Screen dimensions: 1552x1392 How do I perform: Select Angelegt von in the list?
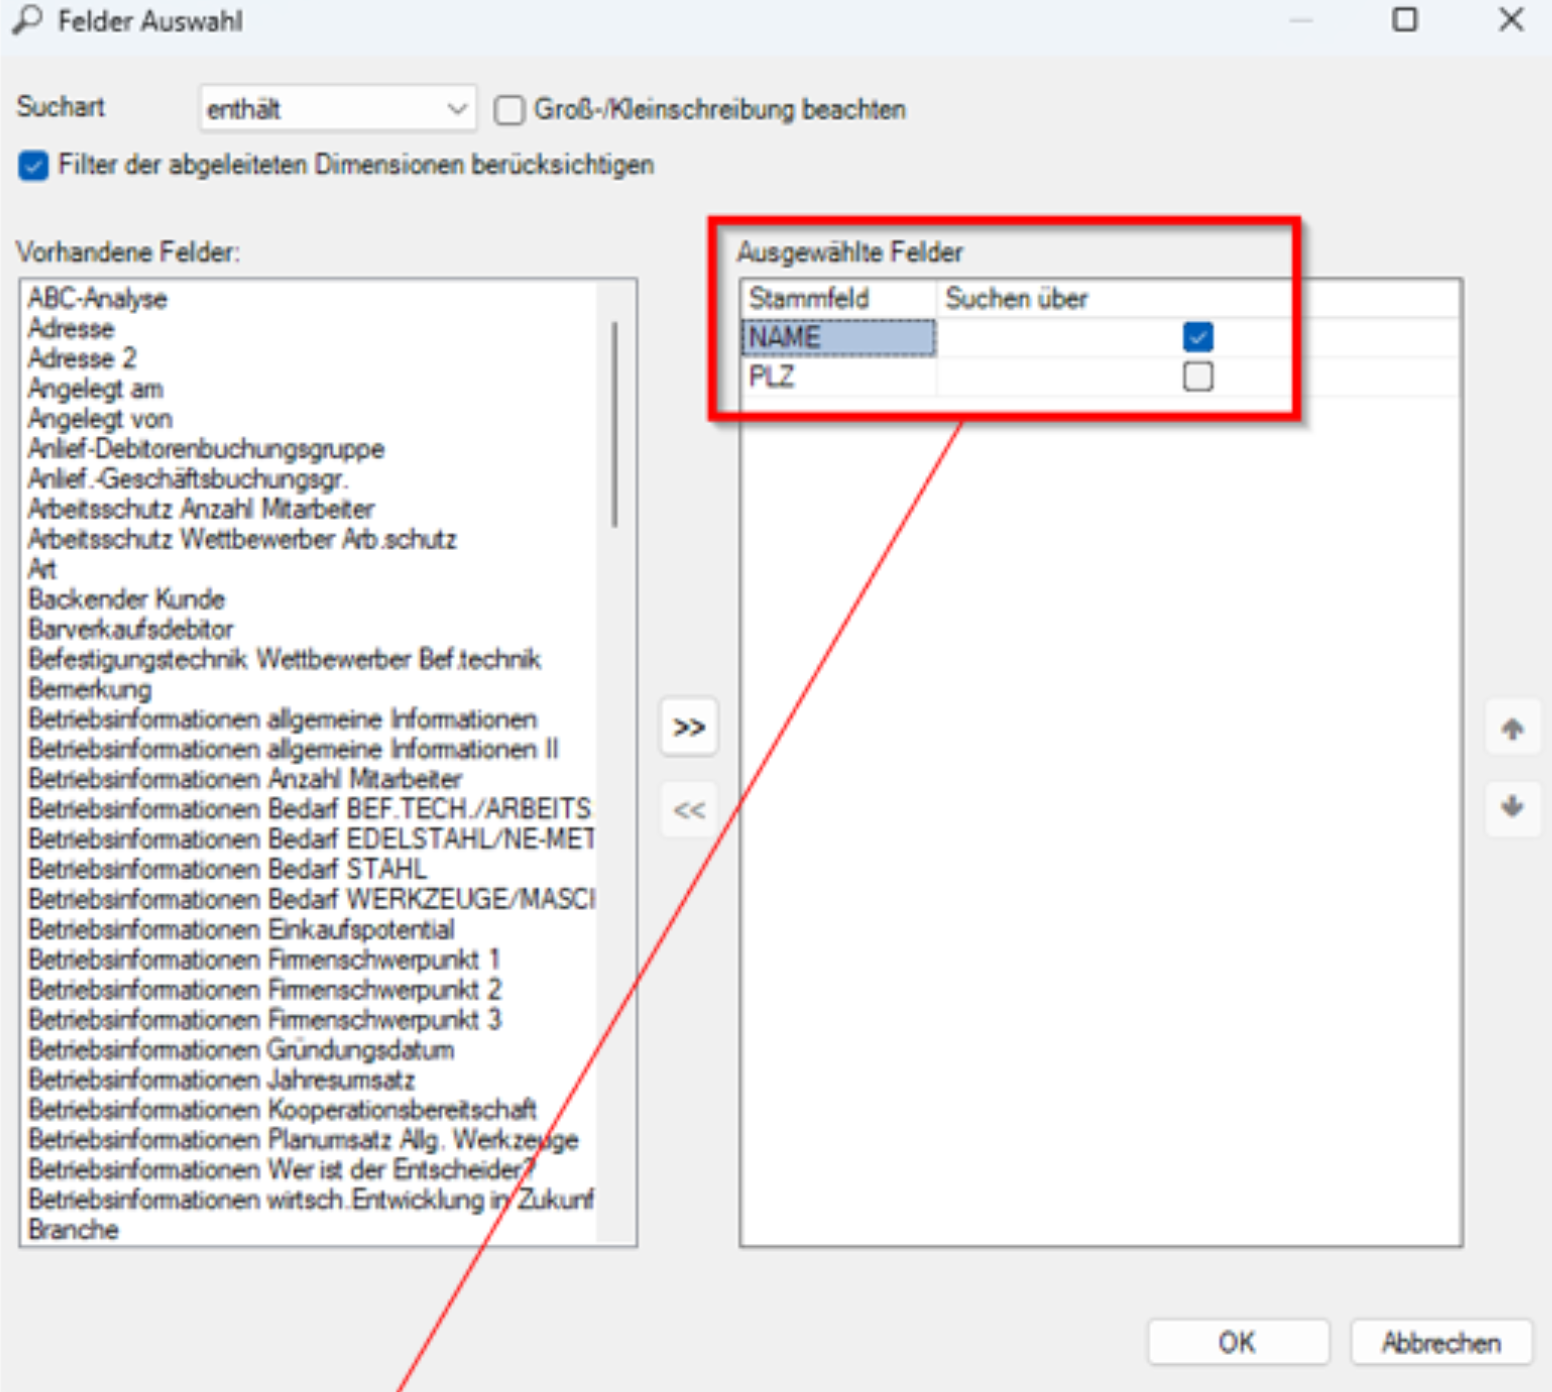click(100, 418)
